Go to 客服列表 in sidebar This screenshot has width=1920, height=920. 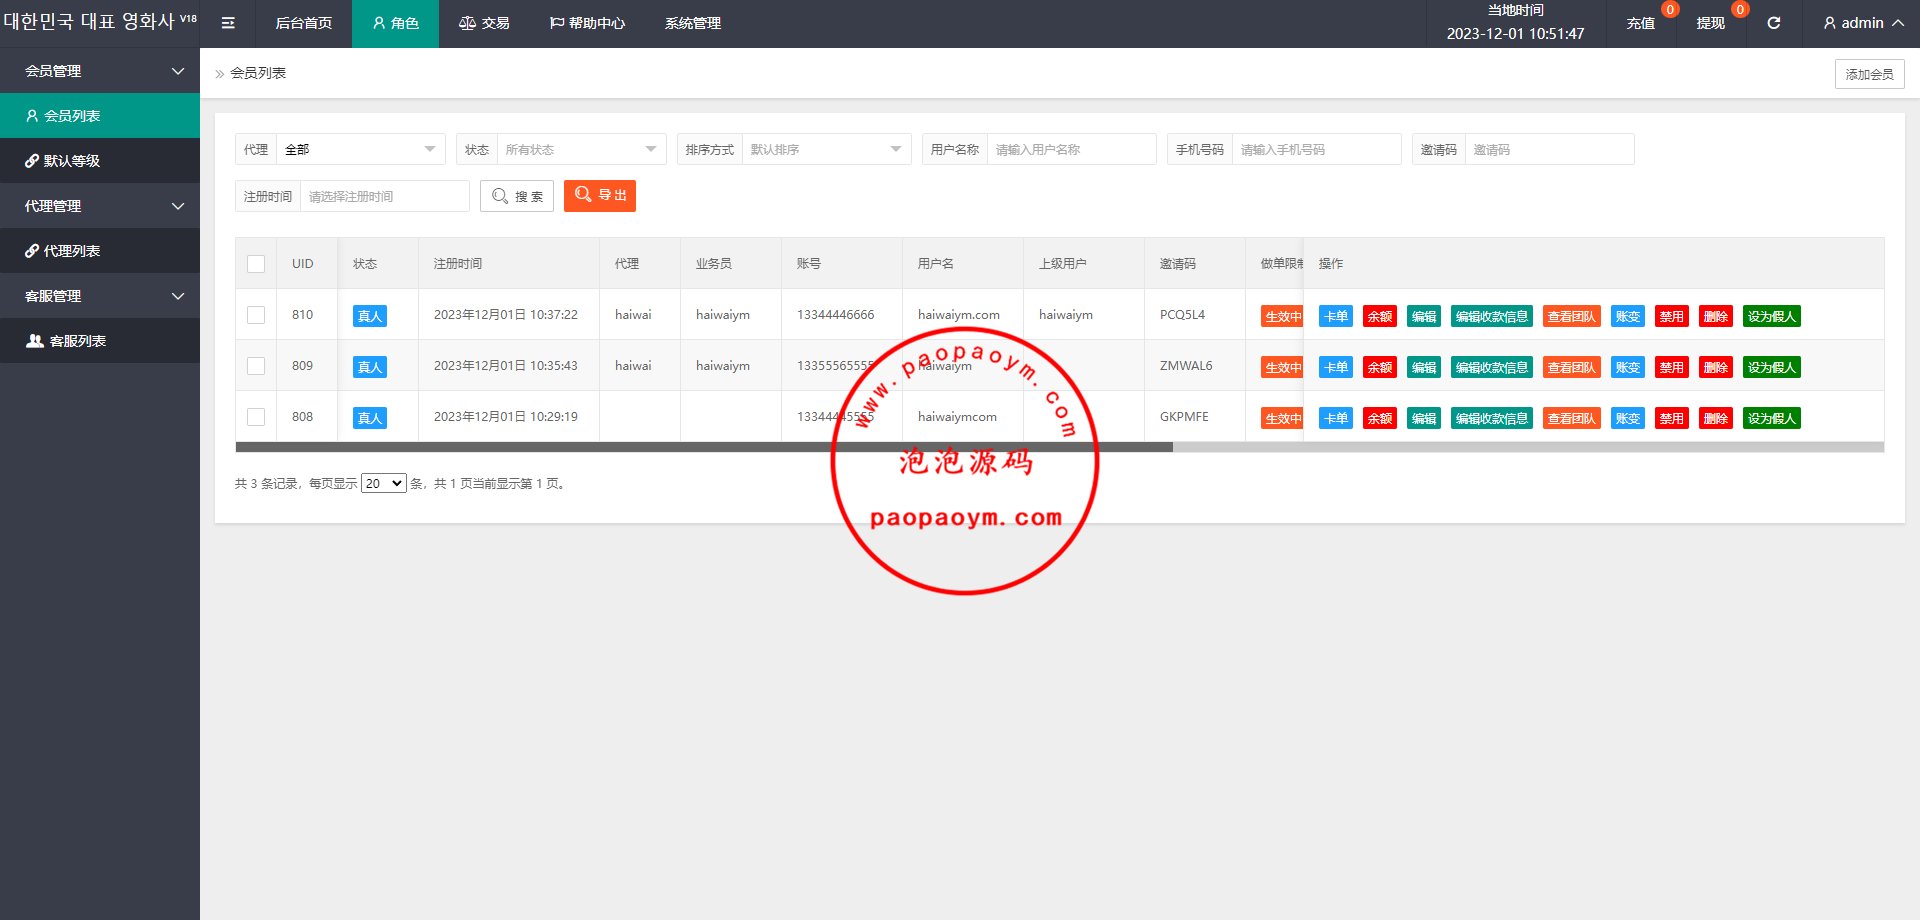[100, 341]
